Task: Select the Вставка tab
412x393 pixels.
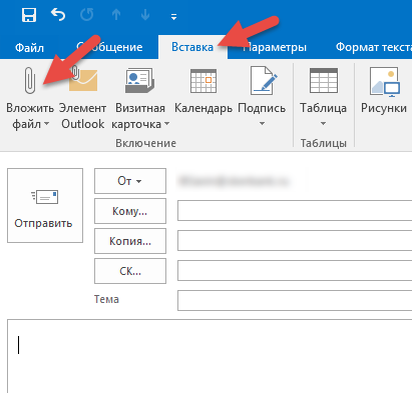Action: tap(192, 47)
